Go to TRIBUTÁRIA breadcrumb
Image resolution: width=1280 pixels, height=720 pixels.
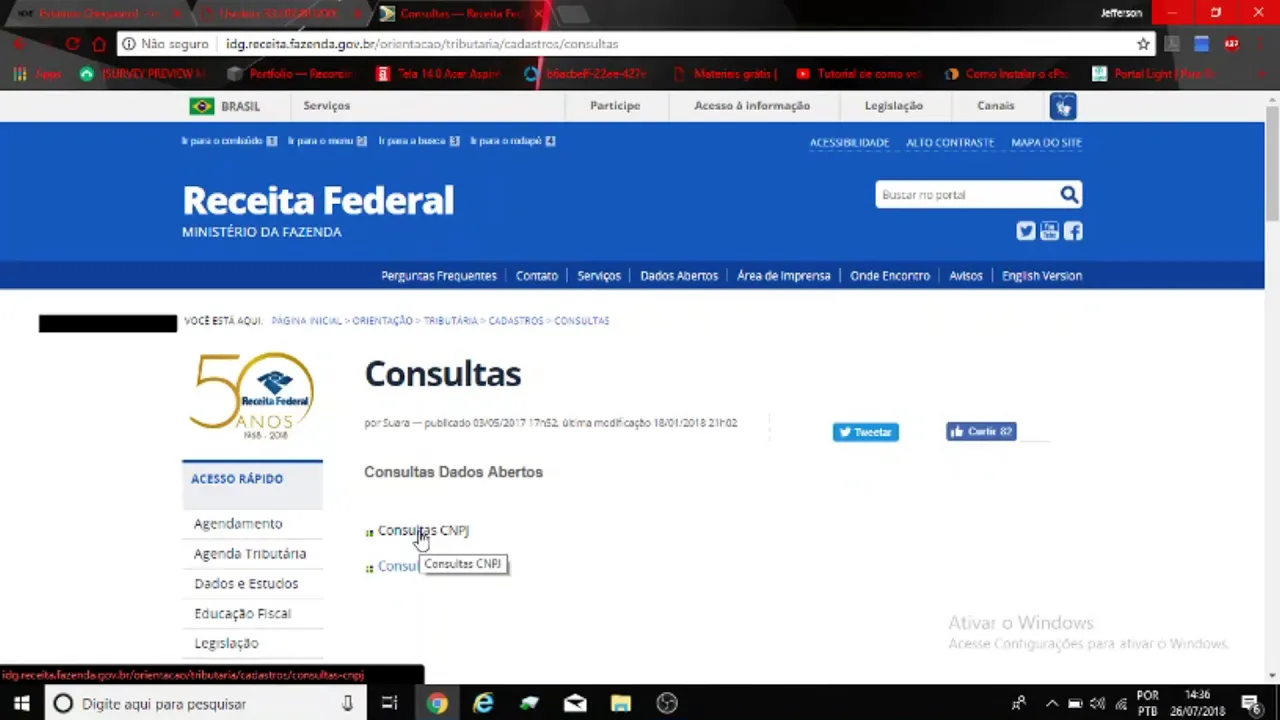[x=450, y=321]
